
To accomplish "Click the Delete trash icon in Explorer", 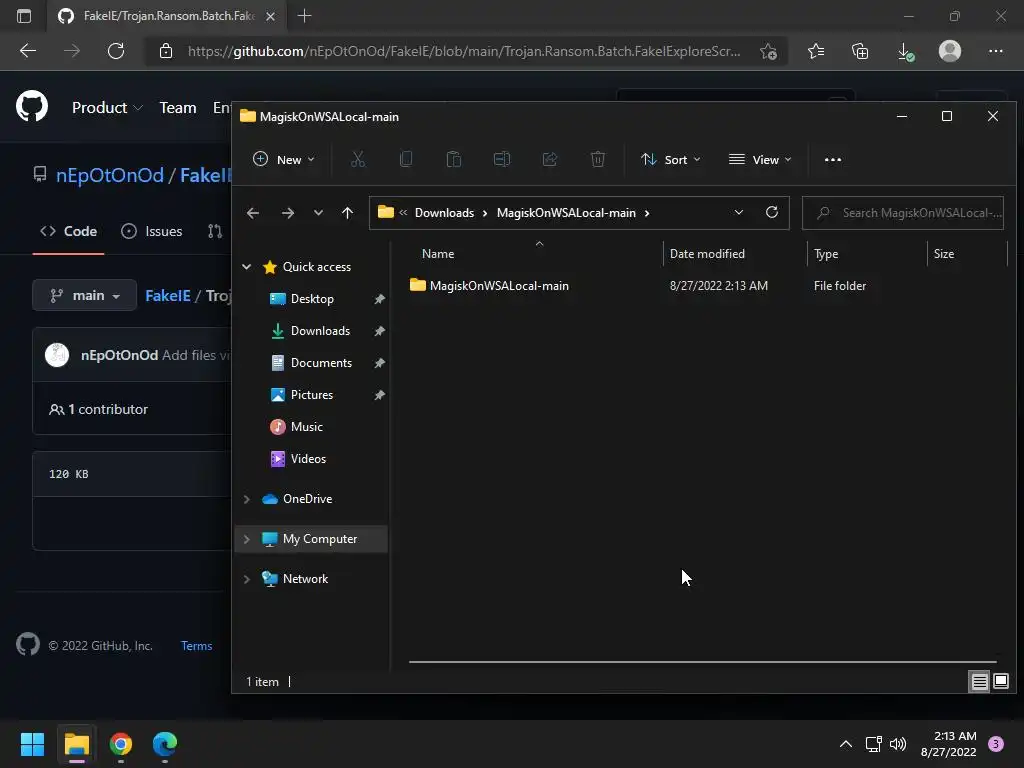I will (598, 159).
